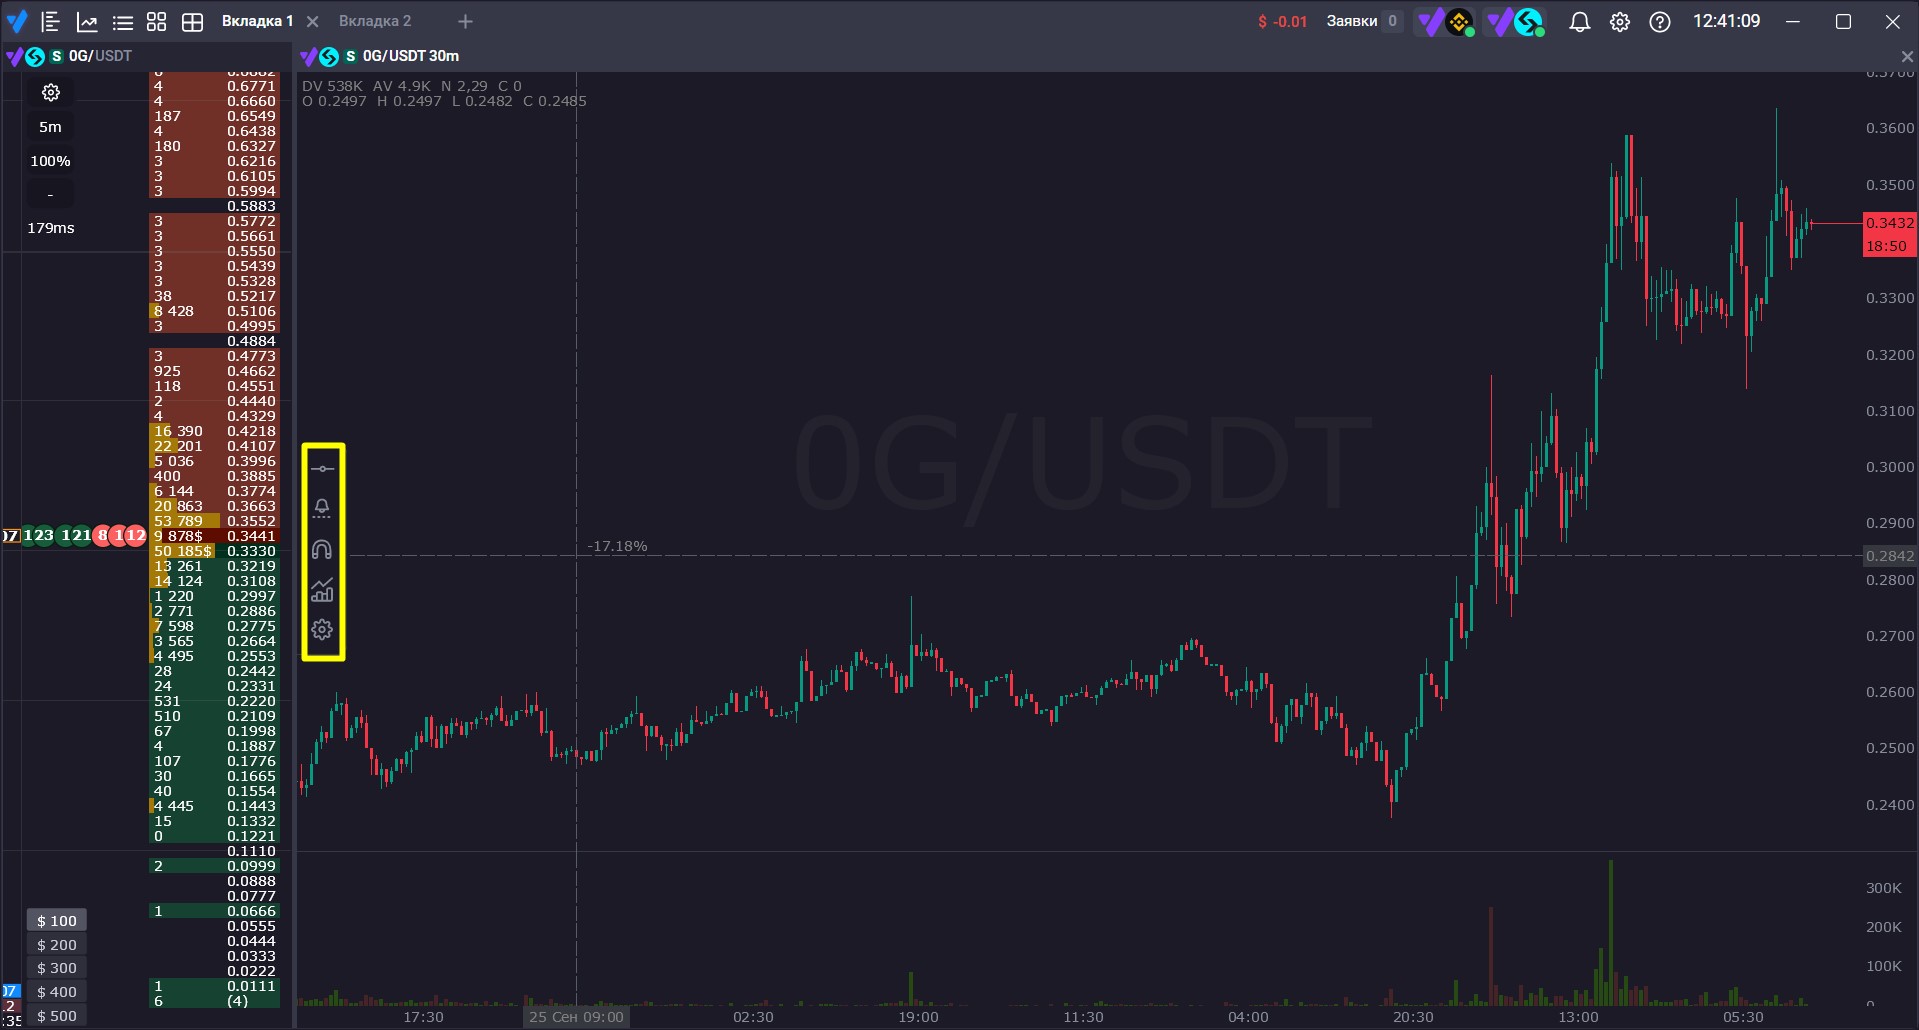Open the chart indicators tool
Viewport: 1919px width, 1030px height.
(322, 590)
